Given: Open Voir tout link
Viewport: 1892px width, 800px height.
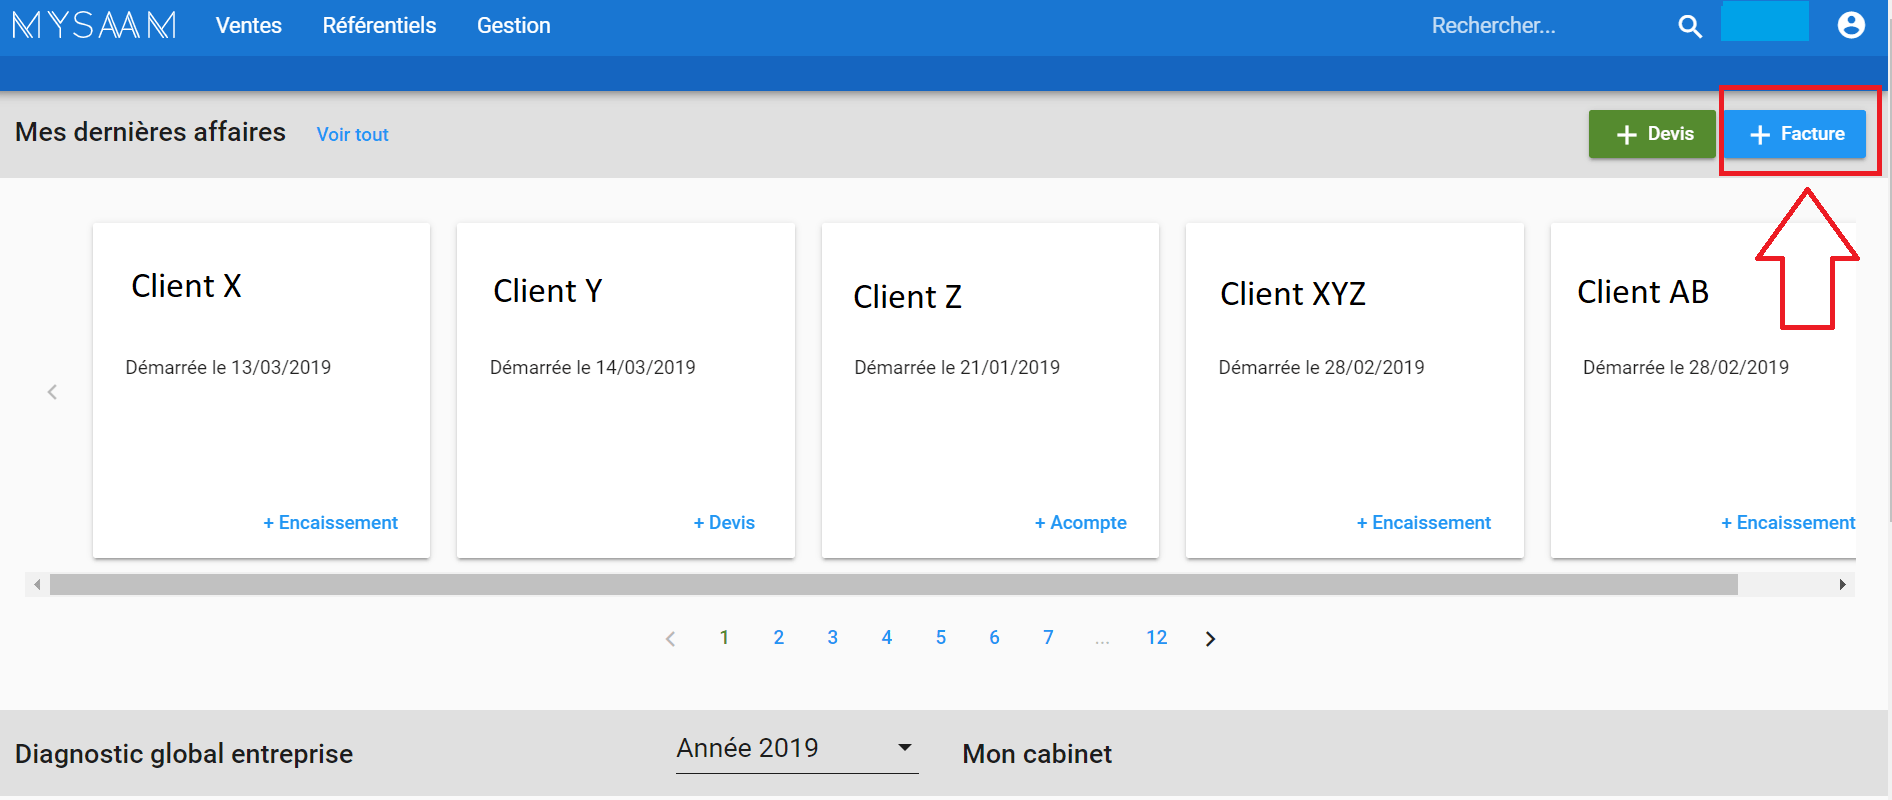Looking at the screenshot, I should [352, 134].
